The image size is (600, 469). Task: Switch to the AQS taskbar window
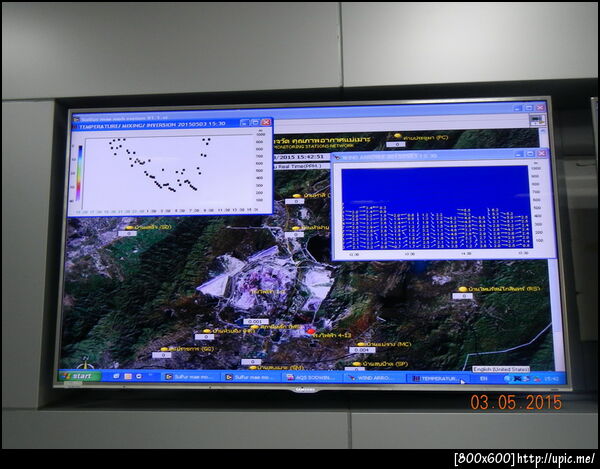[311, 378]
